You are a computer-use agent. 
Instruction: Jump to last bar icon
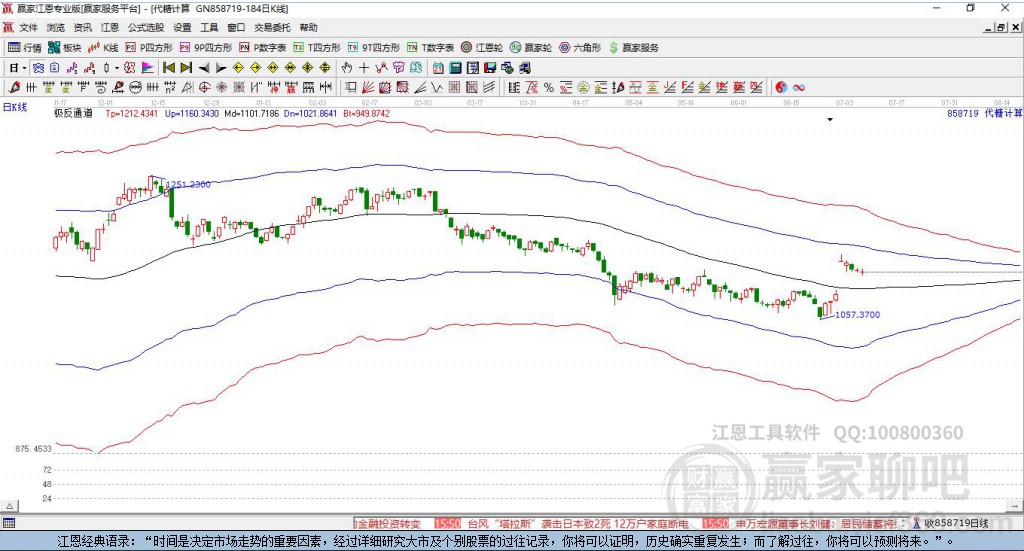click(186, 68)
